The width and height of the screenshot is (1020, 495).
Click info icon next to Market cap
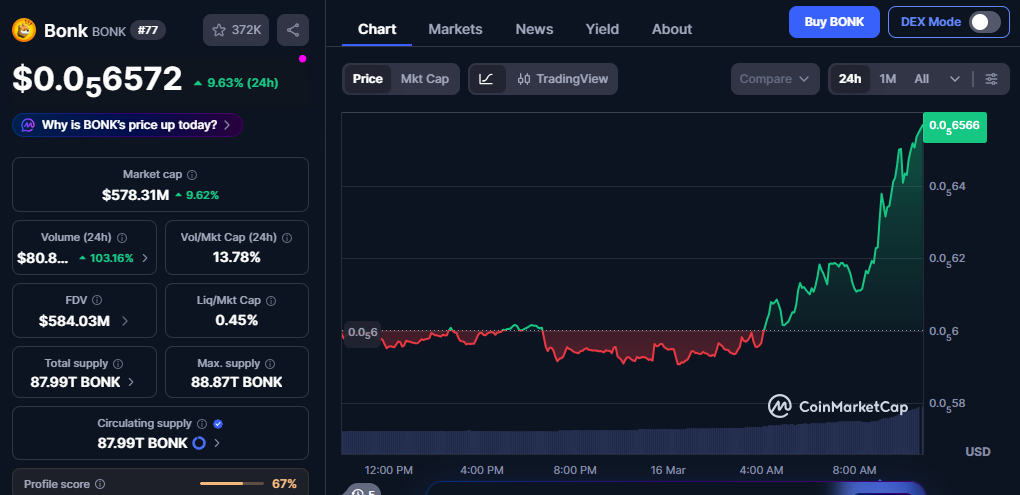pyautogui.click(x=193, y=175)
